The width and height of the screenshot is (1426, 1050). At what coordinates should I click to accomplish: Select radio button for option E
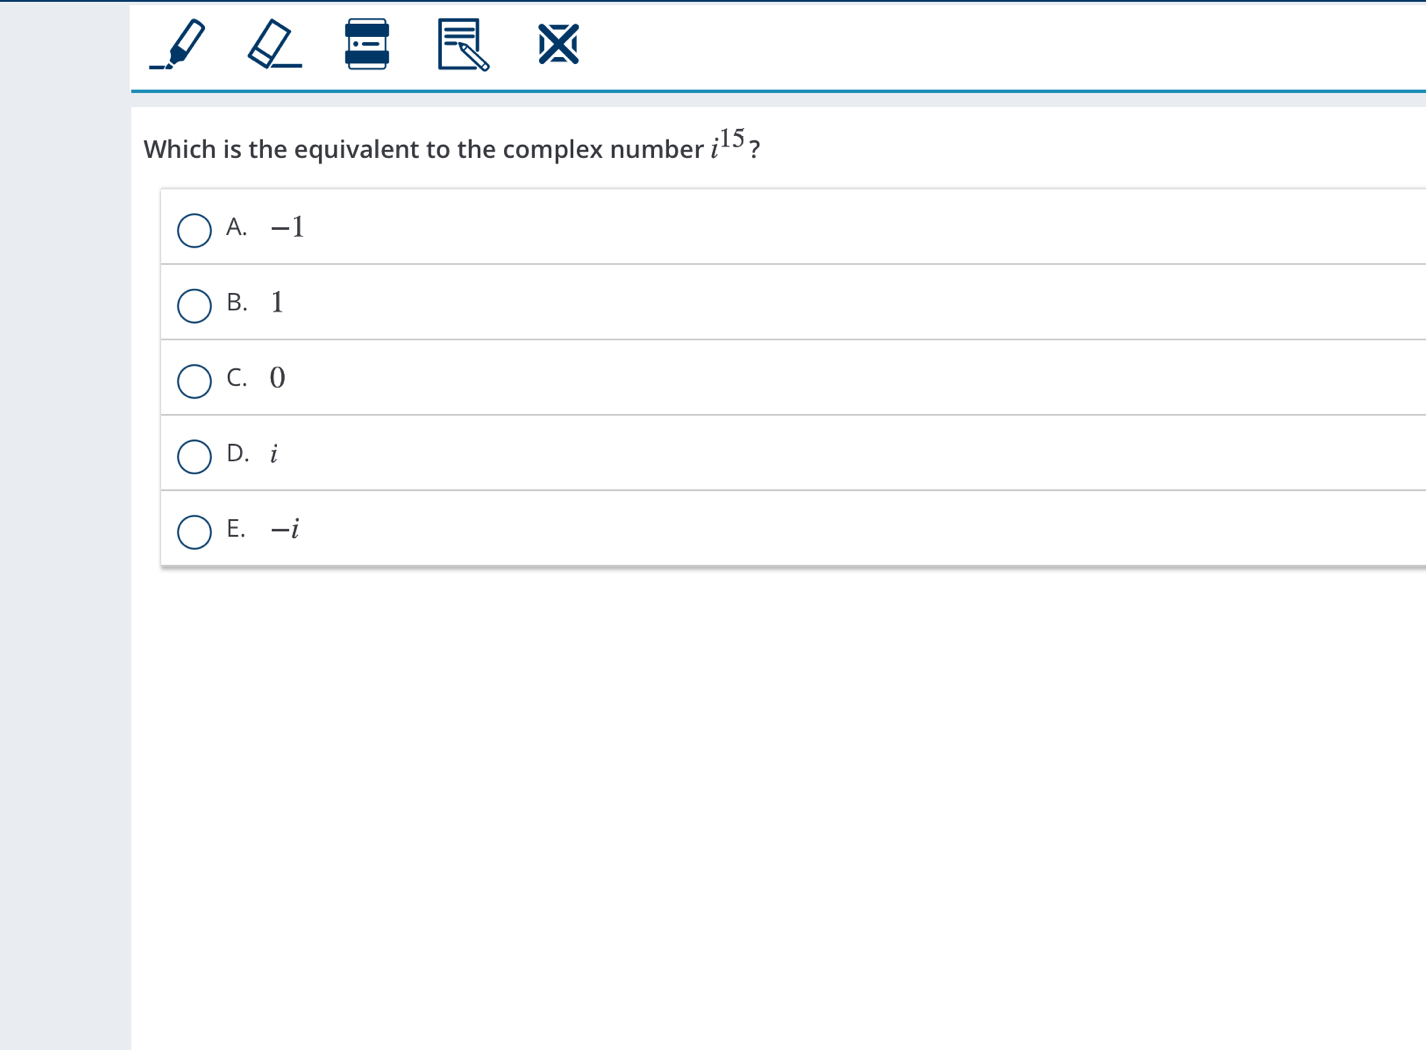coord(194,532)
